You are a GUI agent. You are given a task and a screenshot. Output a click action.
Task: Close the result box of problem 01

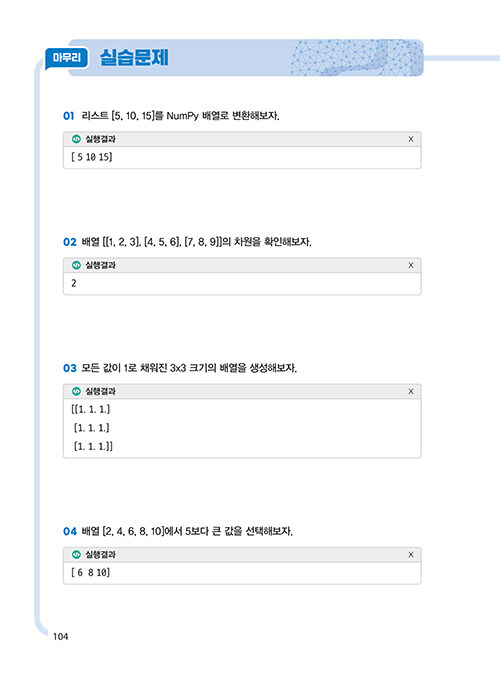(x=411, y=139)
